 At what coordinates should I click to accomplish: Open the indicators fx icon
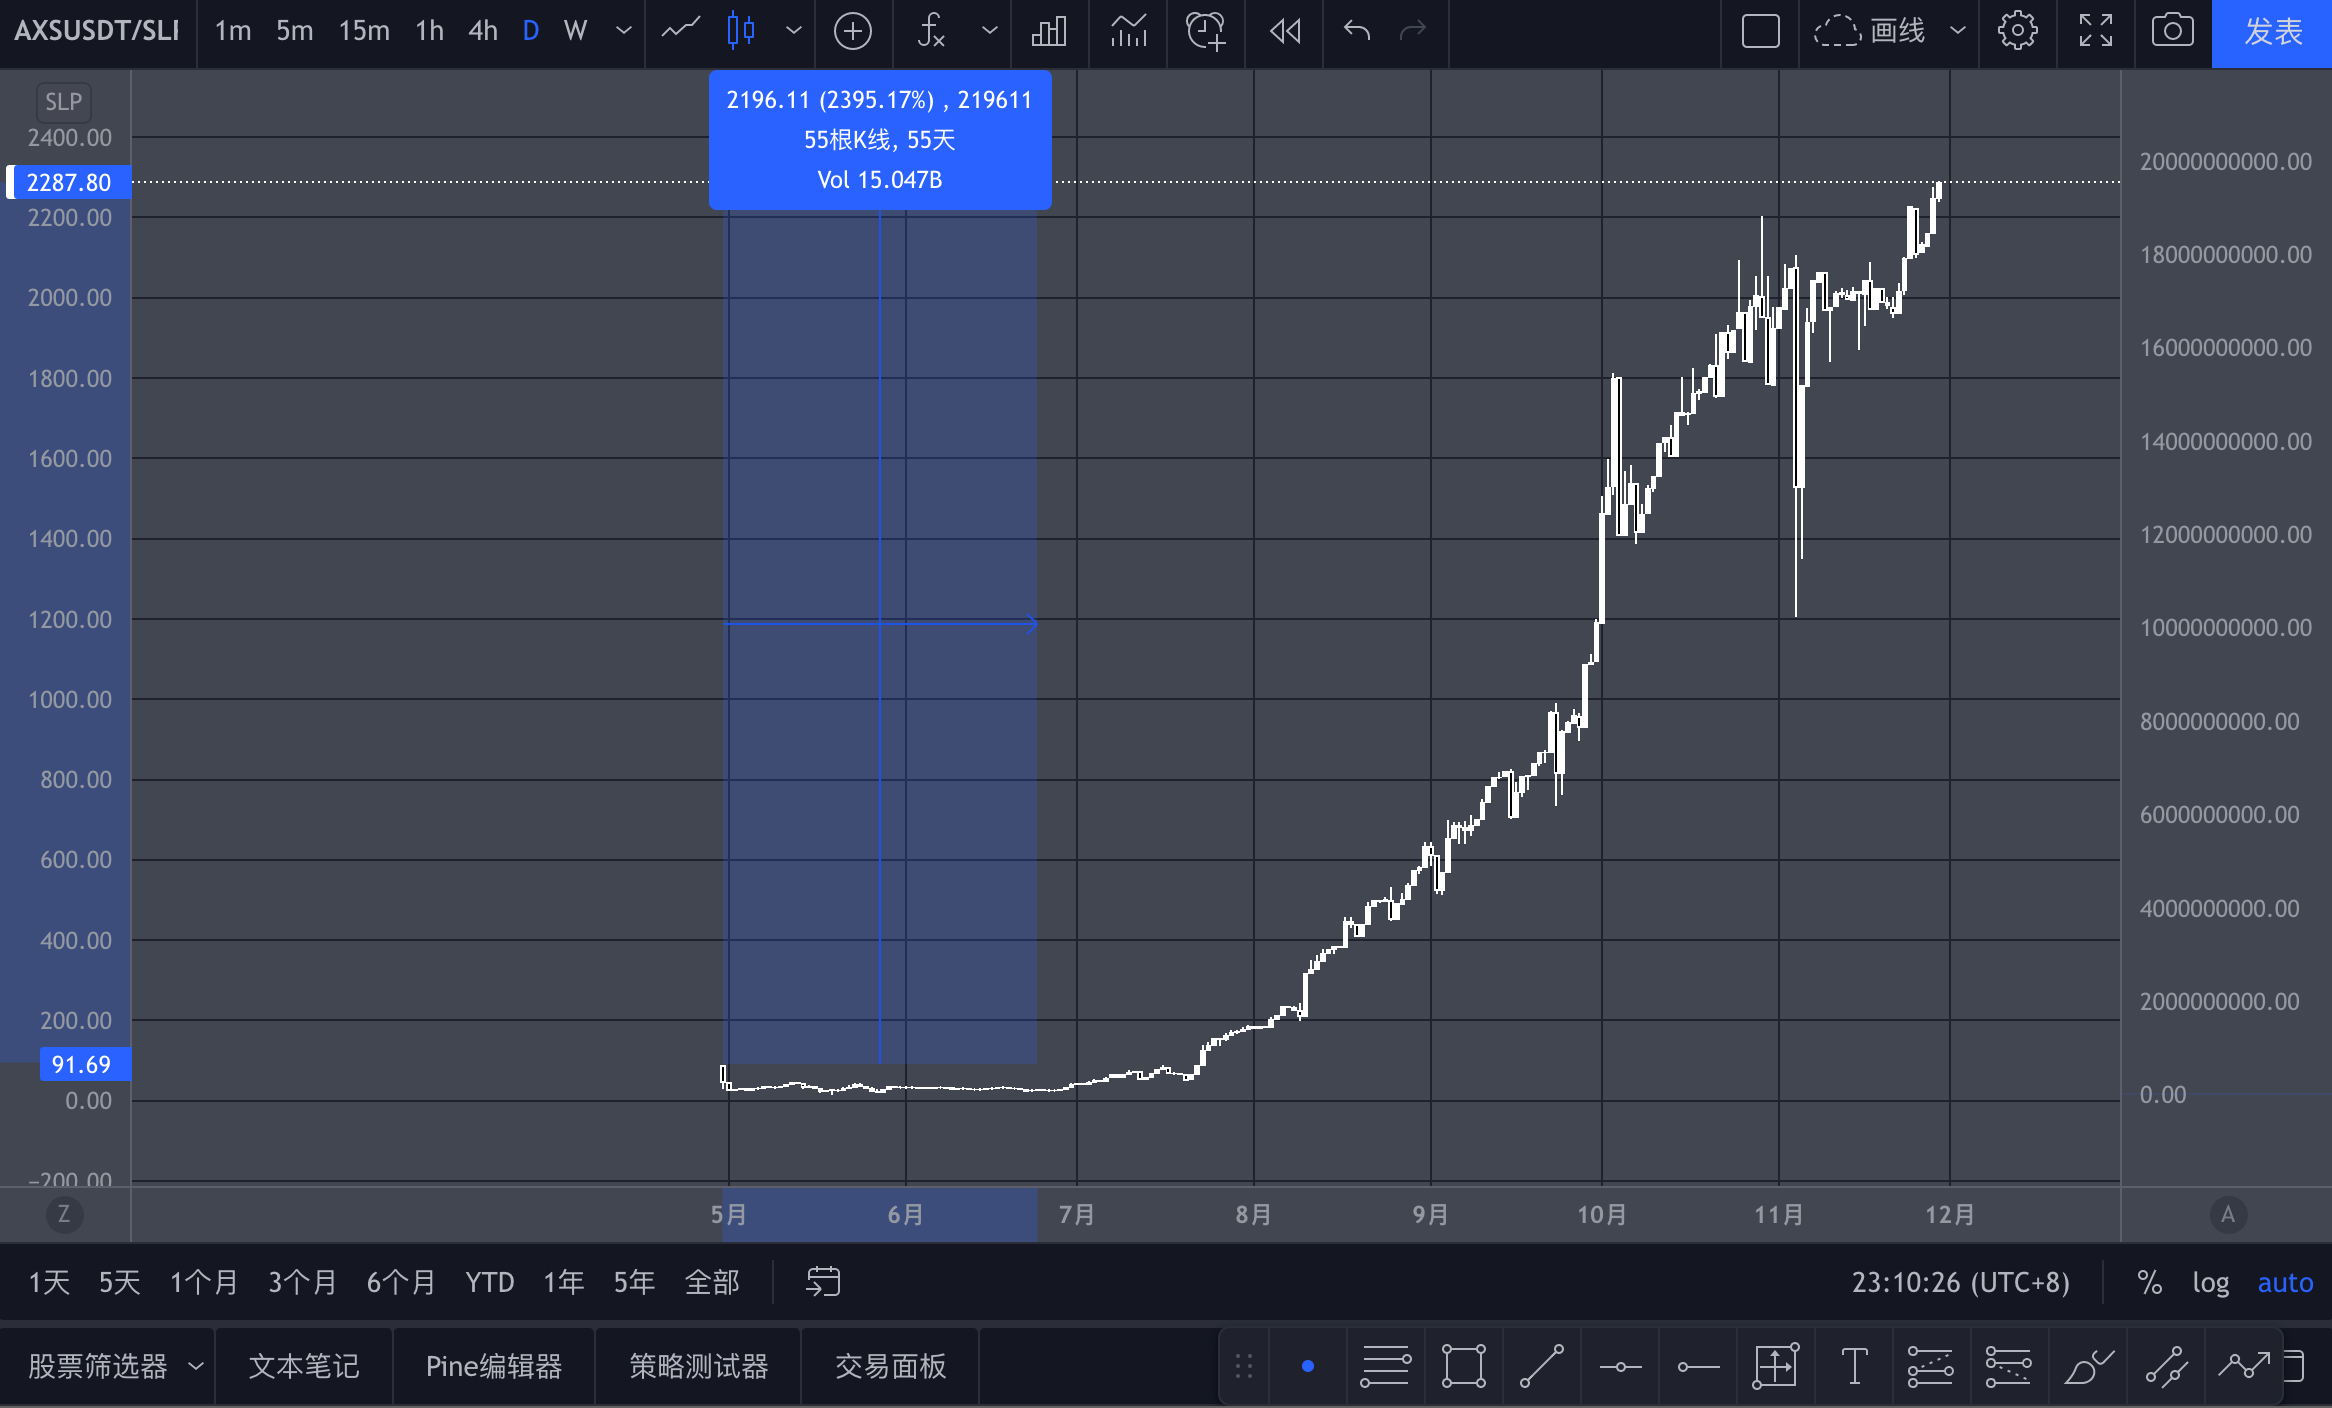tap(931, 31)
